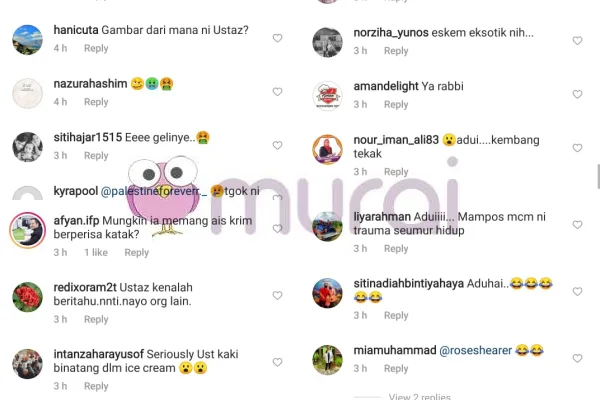View 1 like on afyan.ifp's comment

(96, 253)
